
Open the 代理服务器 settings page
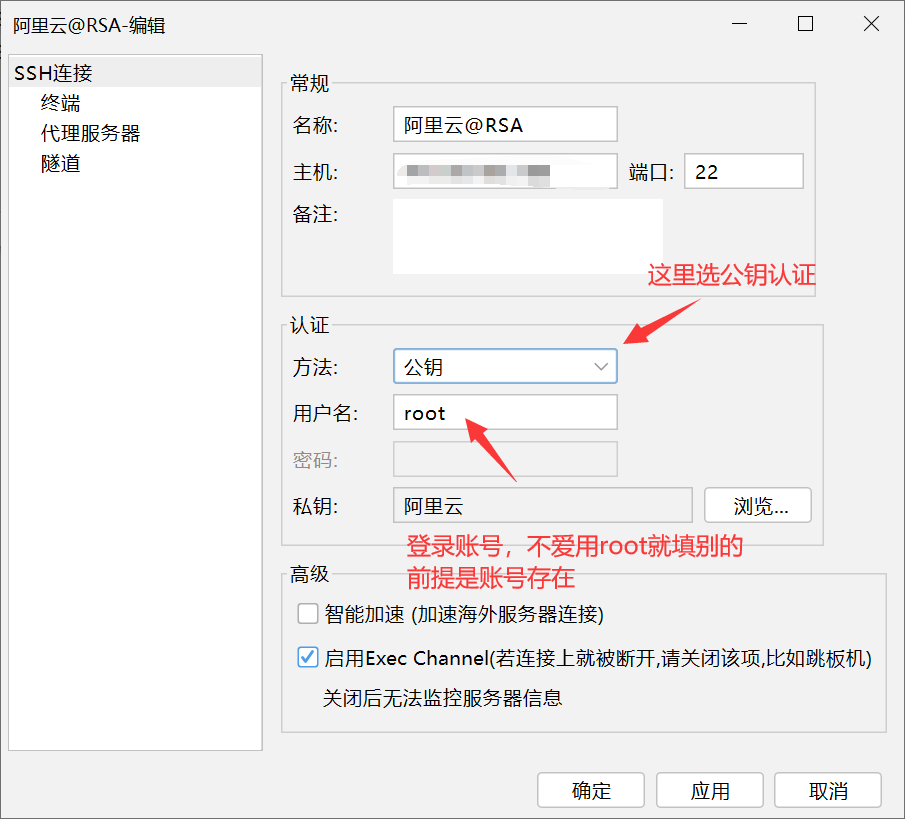90,133
